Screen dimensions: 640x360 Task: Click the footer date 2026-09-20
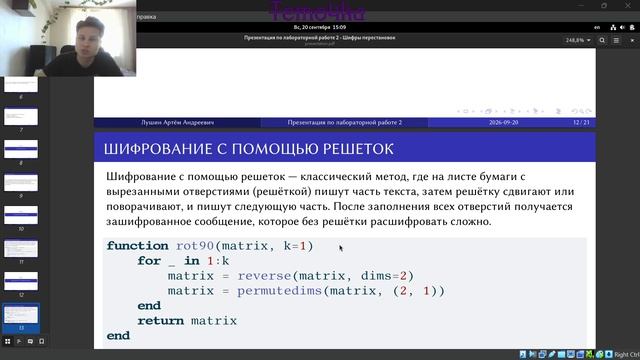point(504,122)
